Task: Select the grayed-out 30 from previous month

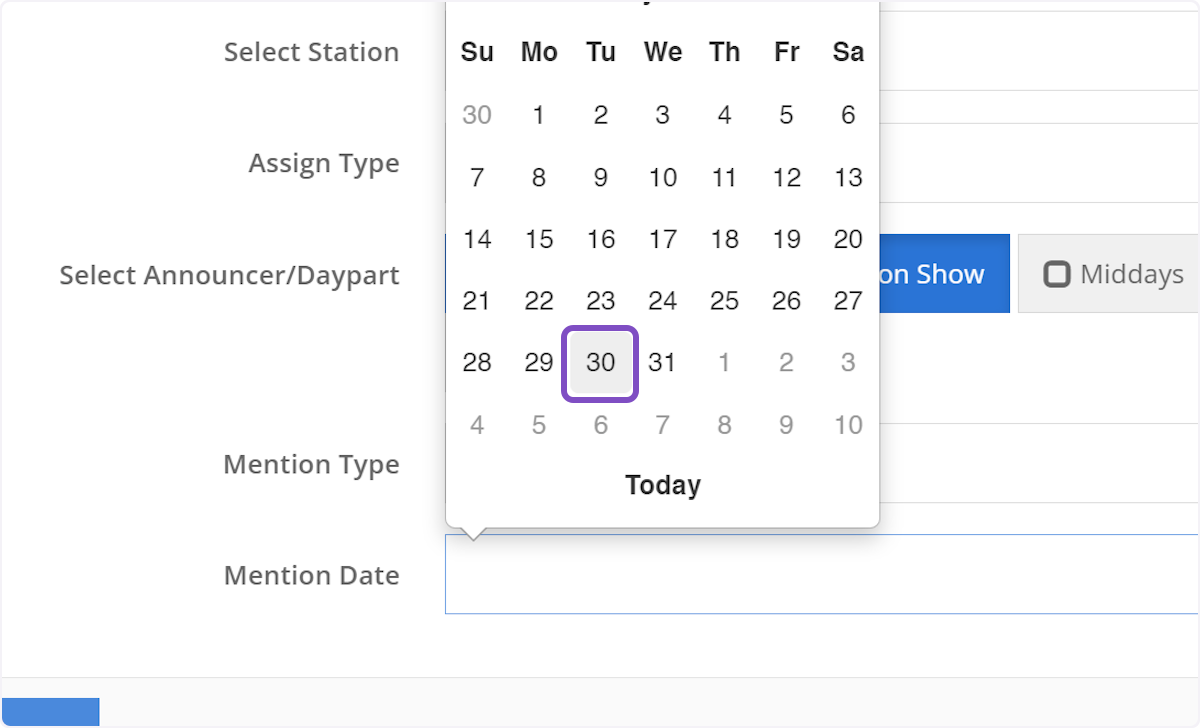Action: point(477,115)
